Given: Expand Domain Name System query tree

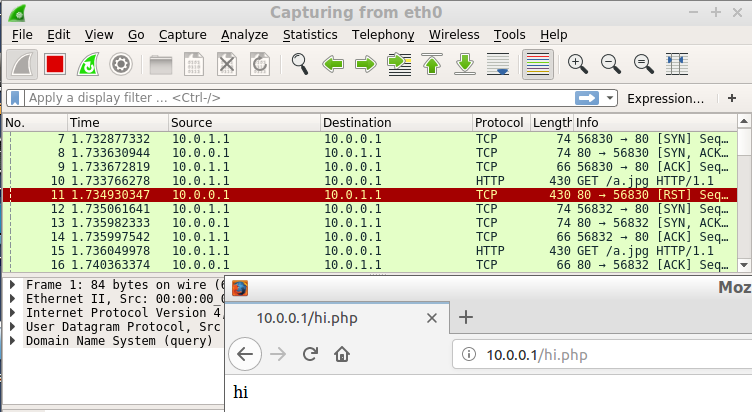Looking at the screenshot, I should point(12,340).
